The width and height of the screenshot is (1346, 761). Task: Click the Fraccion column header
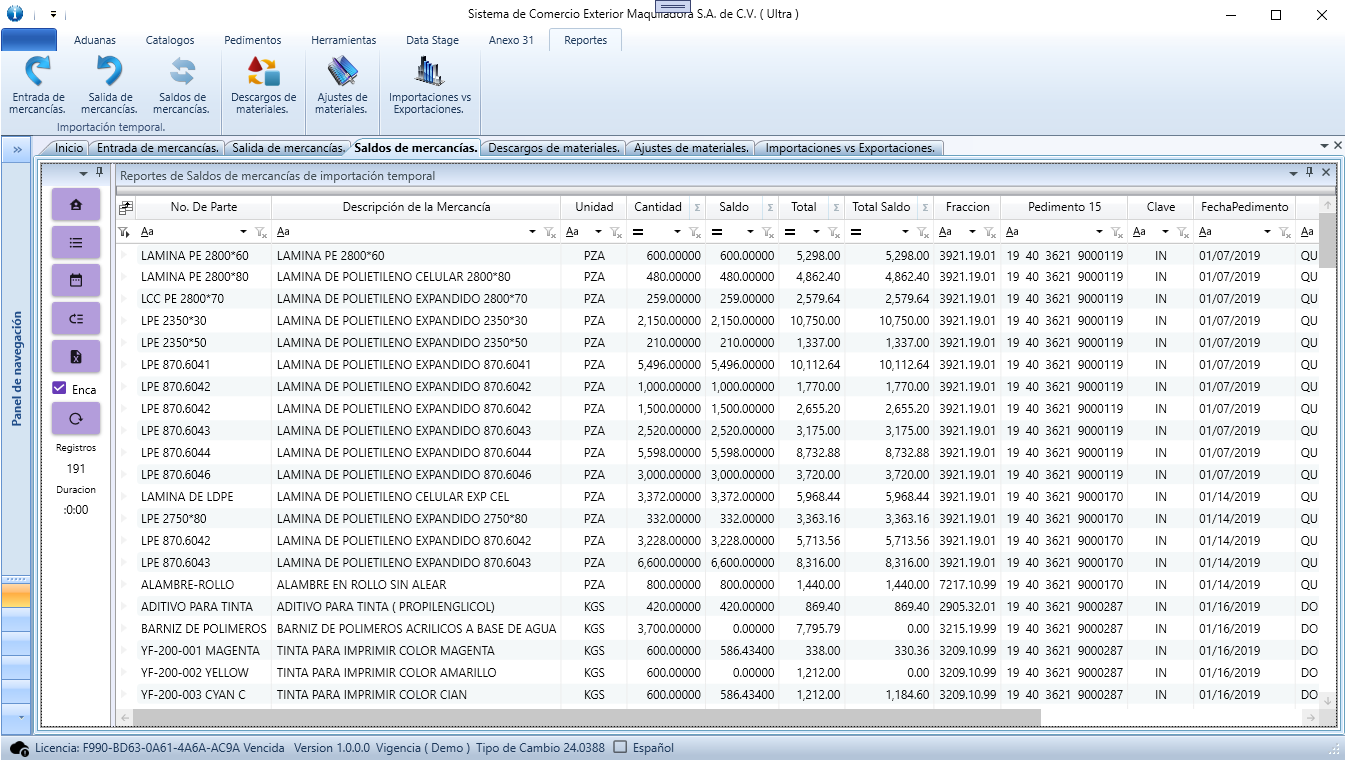[967, 207]
